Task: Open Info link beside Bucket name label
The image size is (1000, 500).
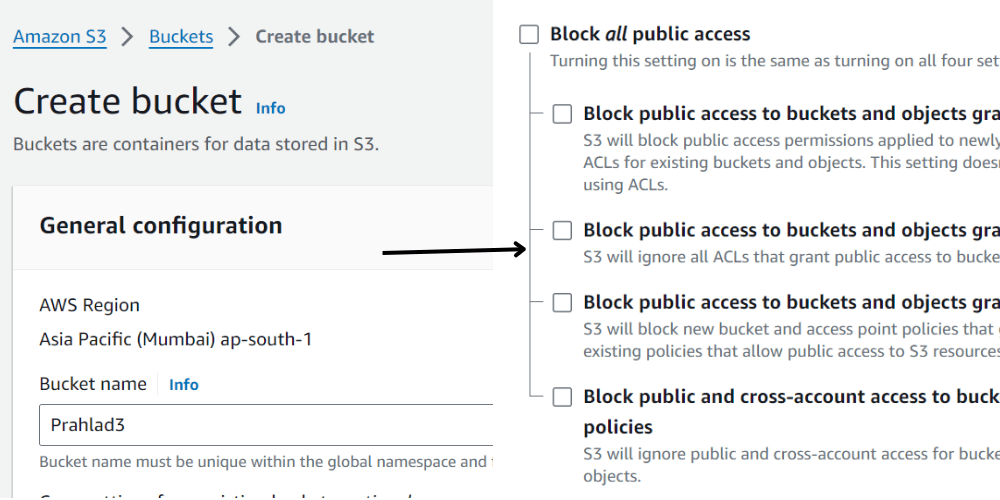Action: (x=183, y=384)
